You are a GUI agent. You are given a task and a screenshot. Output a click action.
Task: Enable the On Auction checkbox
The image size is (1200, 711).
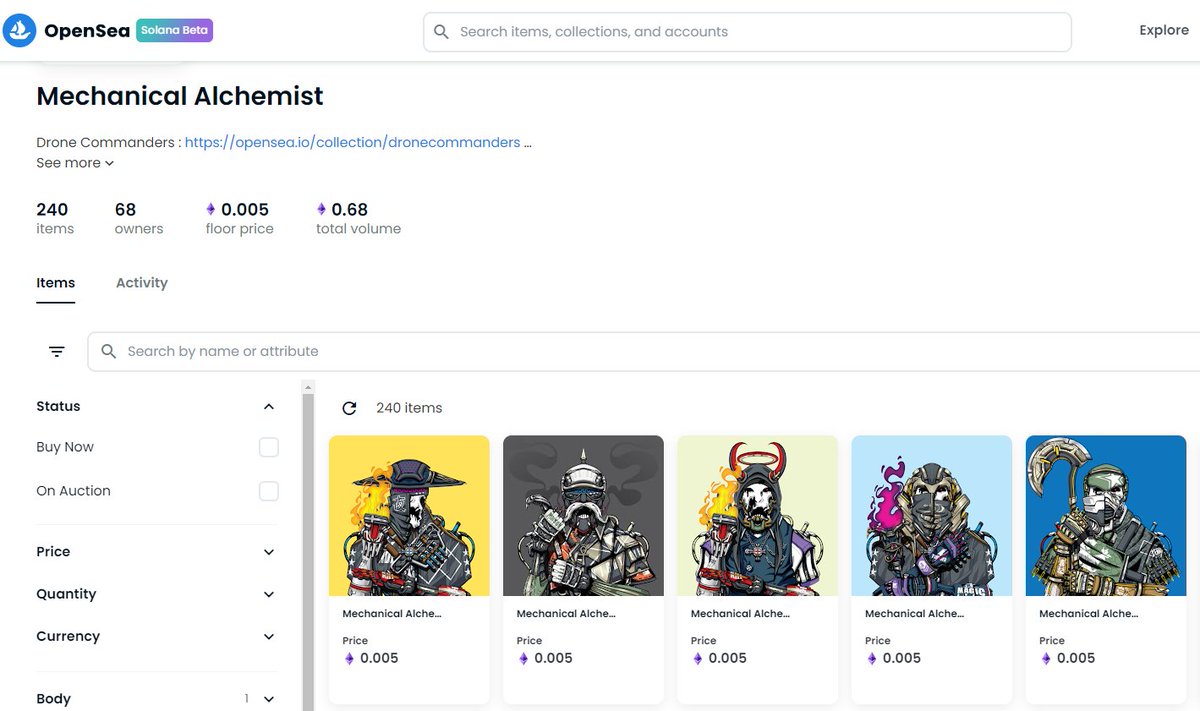pos(268,491)
